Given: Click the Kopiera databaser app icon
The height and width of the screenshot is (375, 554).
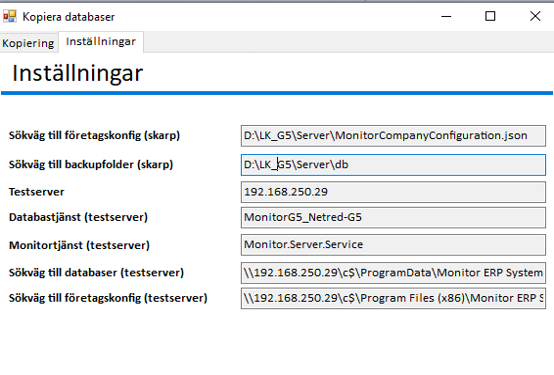Looking at the screenshot, I should coord(10,16).
